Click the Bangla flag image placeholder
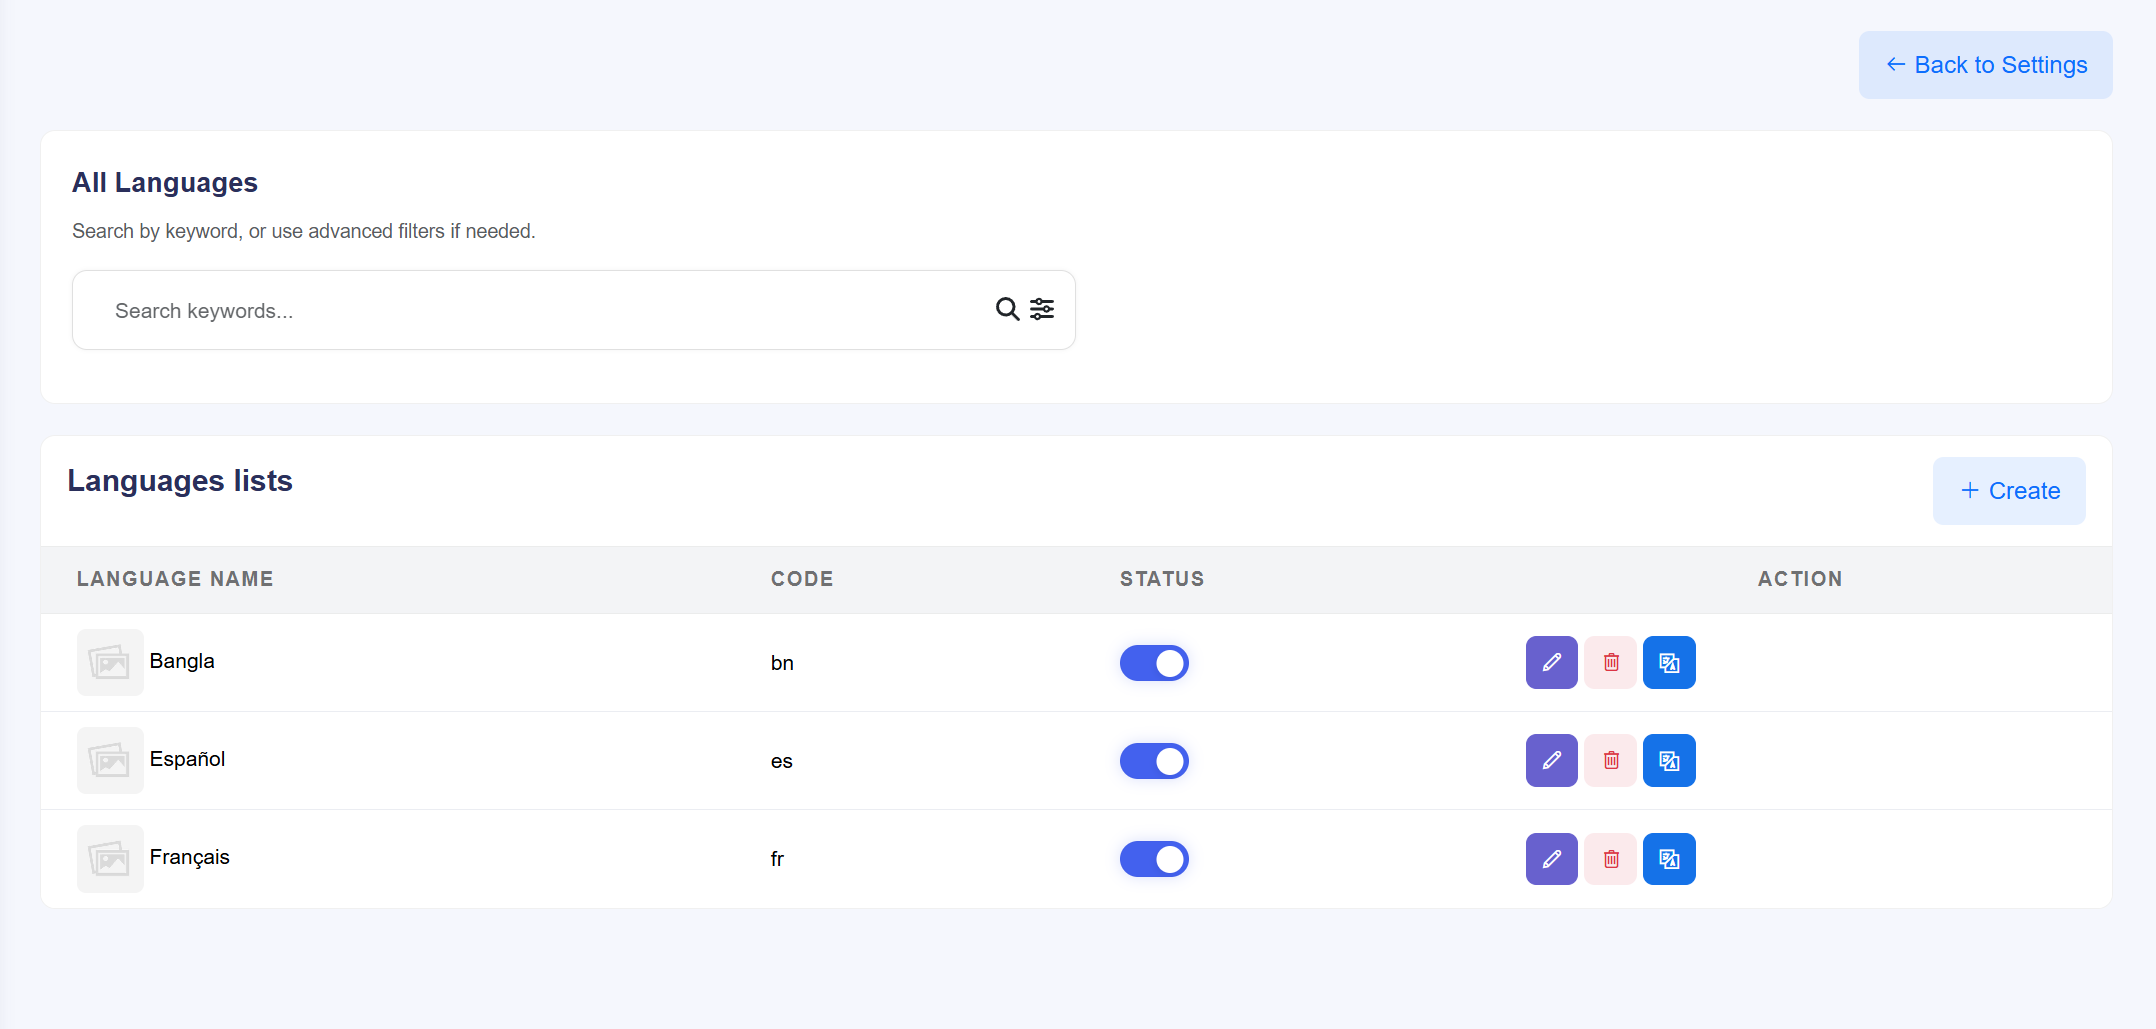 click(110, 662)
